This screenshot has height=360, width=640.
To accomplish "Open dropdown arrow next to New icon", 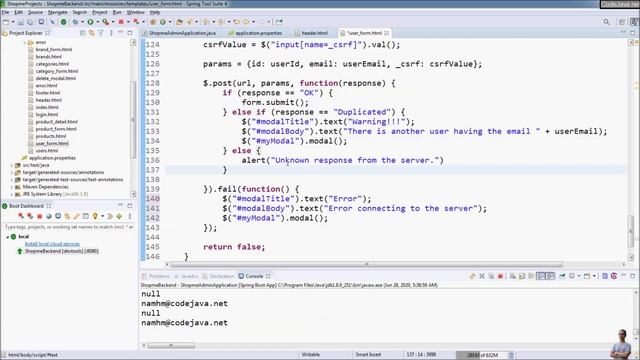I will pyautogui.click(x=13, y=22).
